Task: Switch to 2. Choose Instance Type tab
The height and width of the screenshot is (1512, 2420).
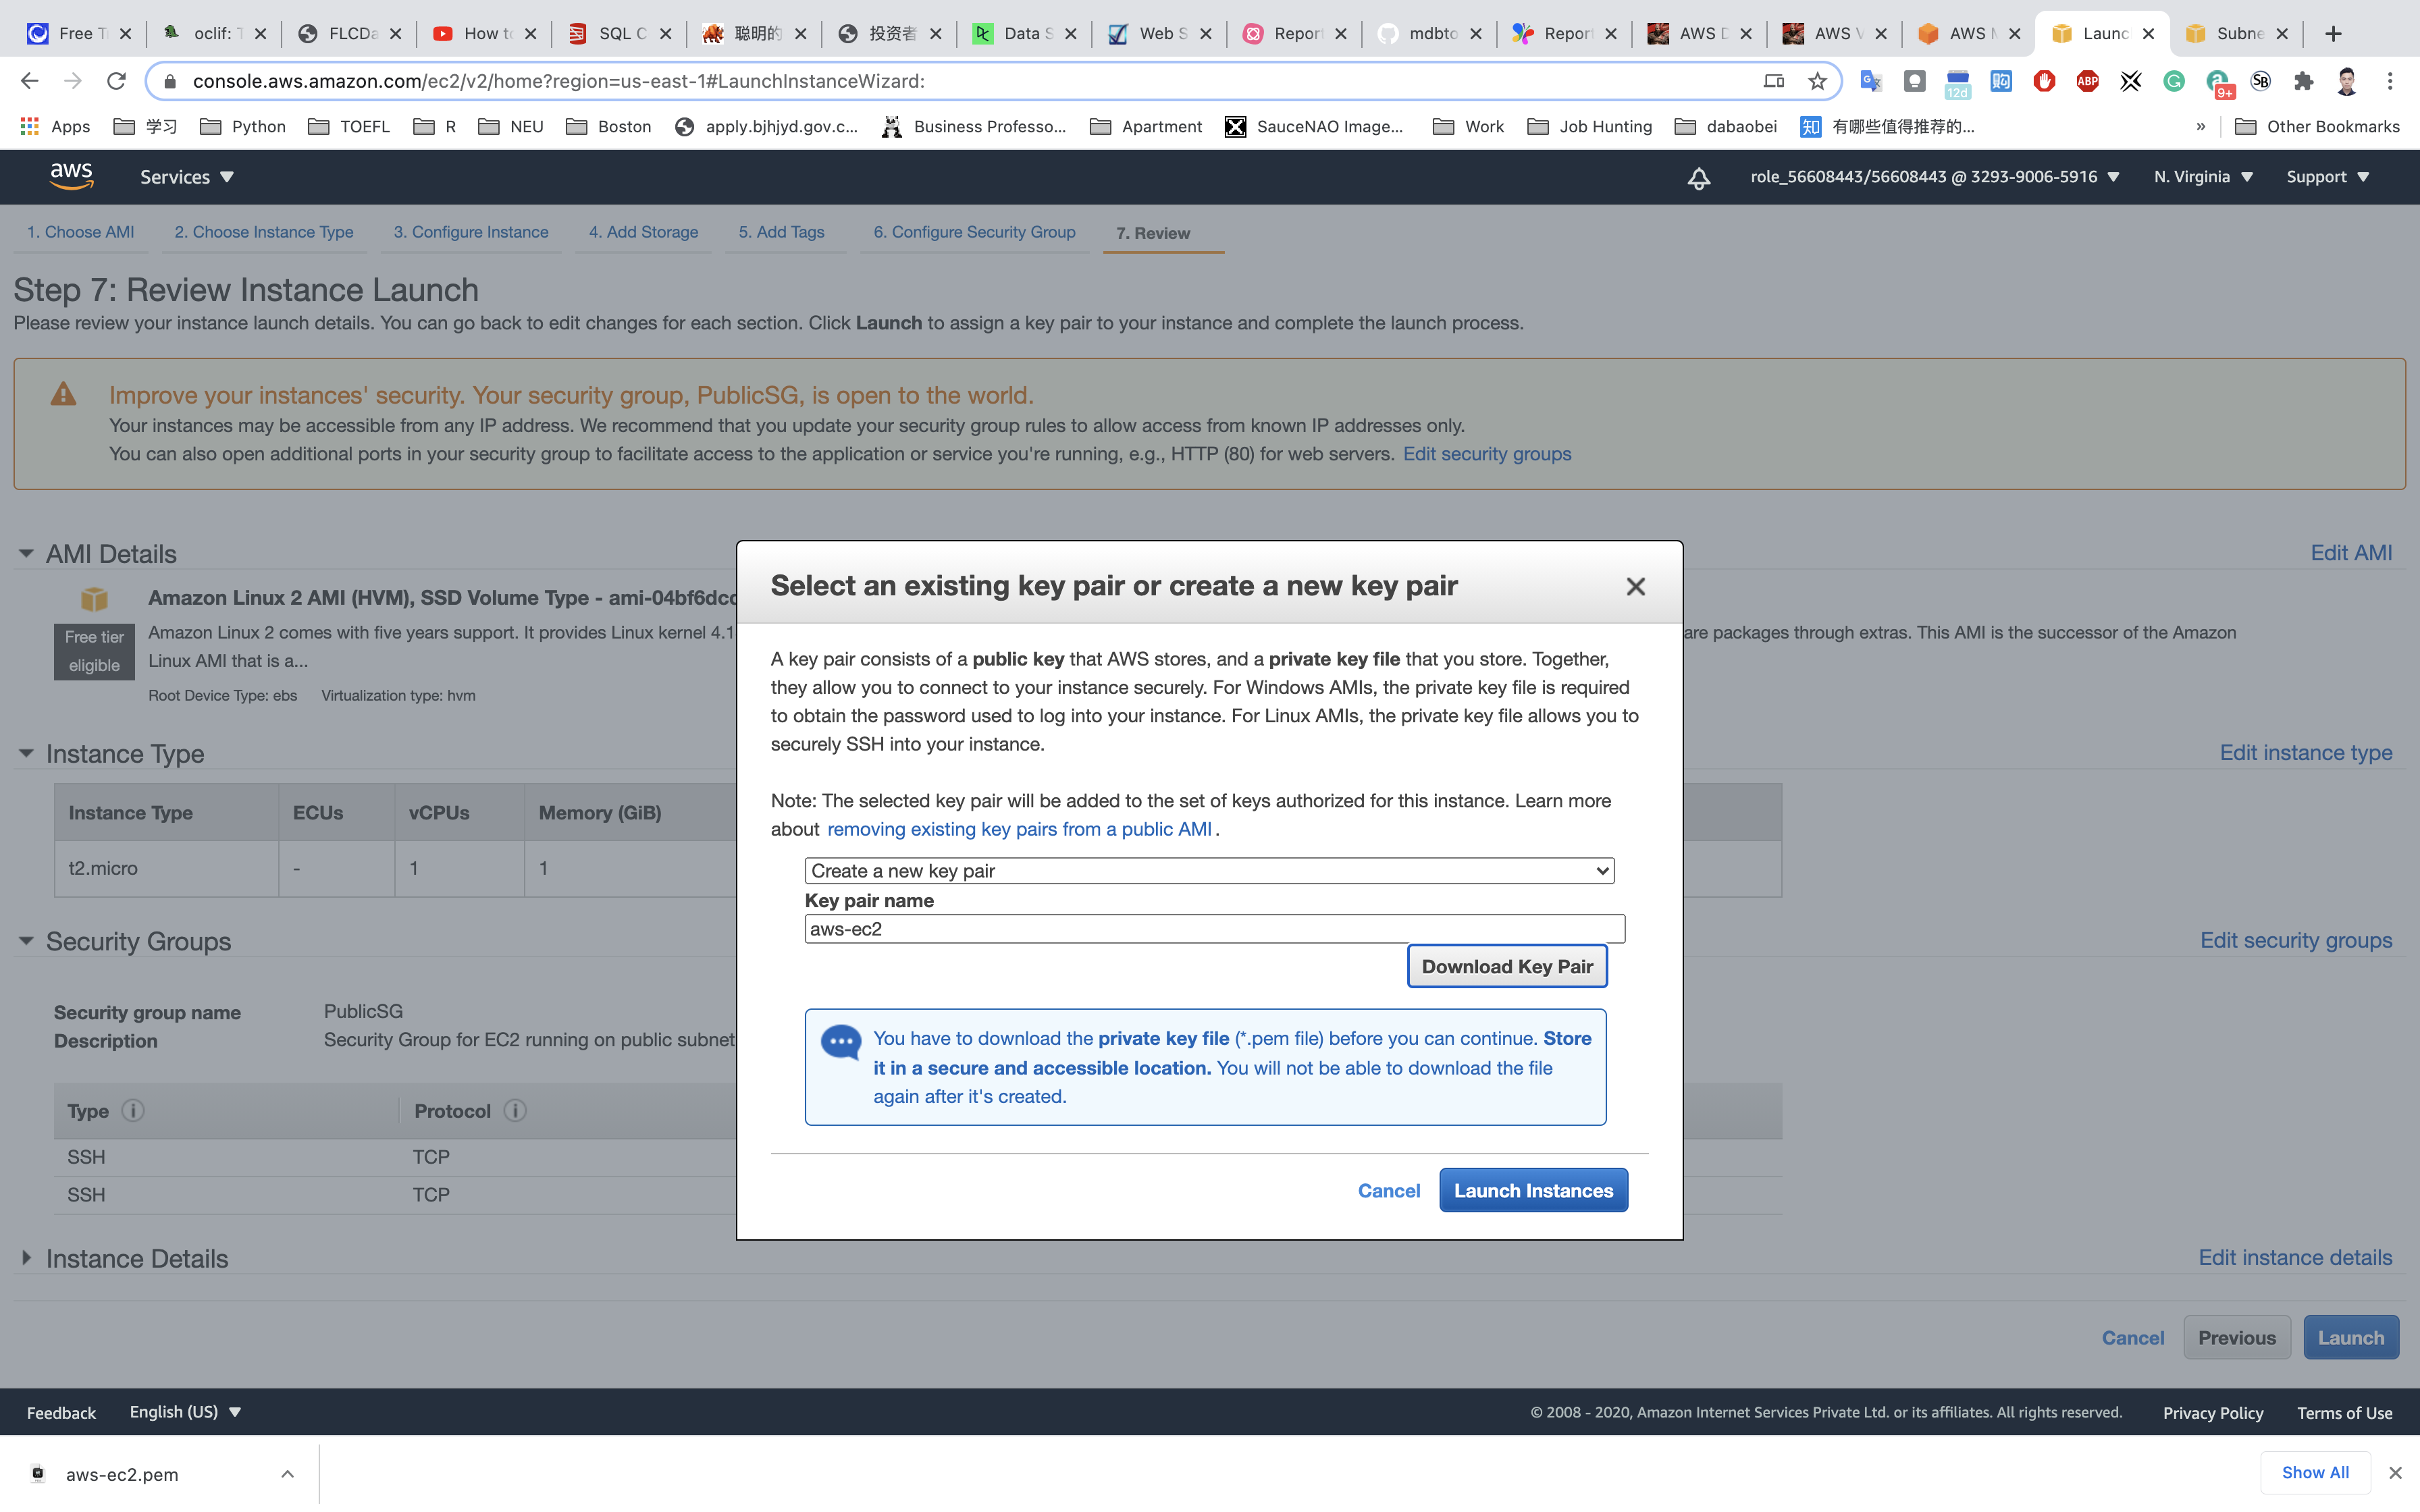Action: pos(264,232)
